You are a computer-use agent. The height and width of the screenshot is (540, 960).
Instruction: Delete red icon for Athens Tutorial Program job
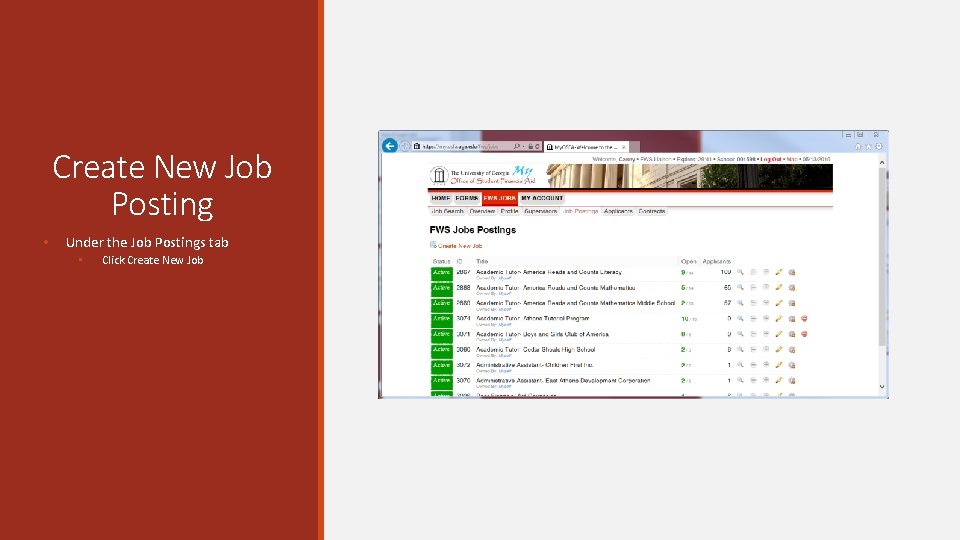[804, 319]
